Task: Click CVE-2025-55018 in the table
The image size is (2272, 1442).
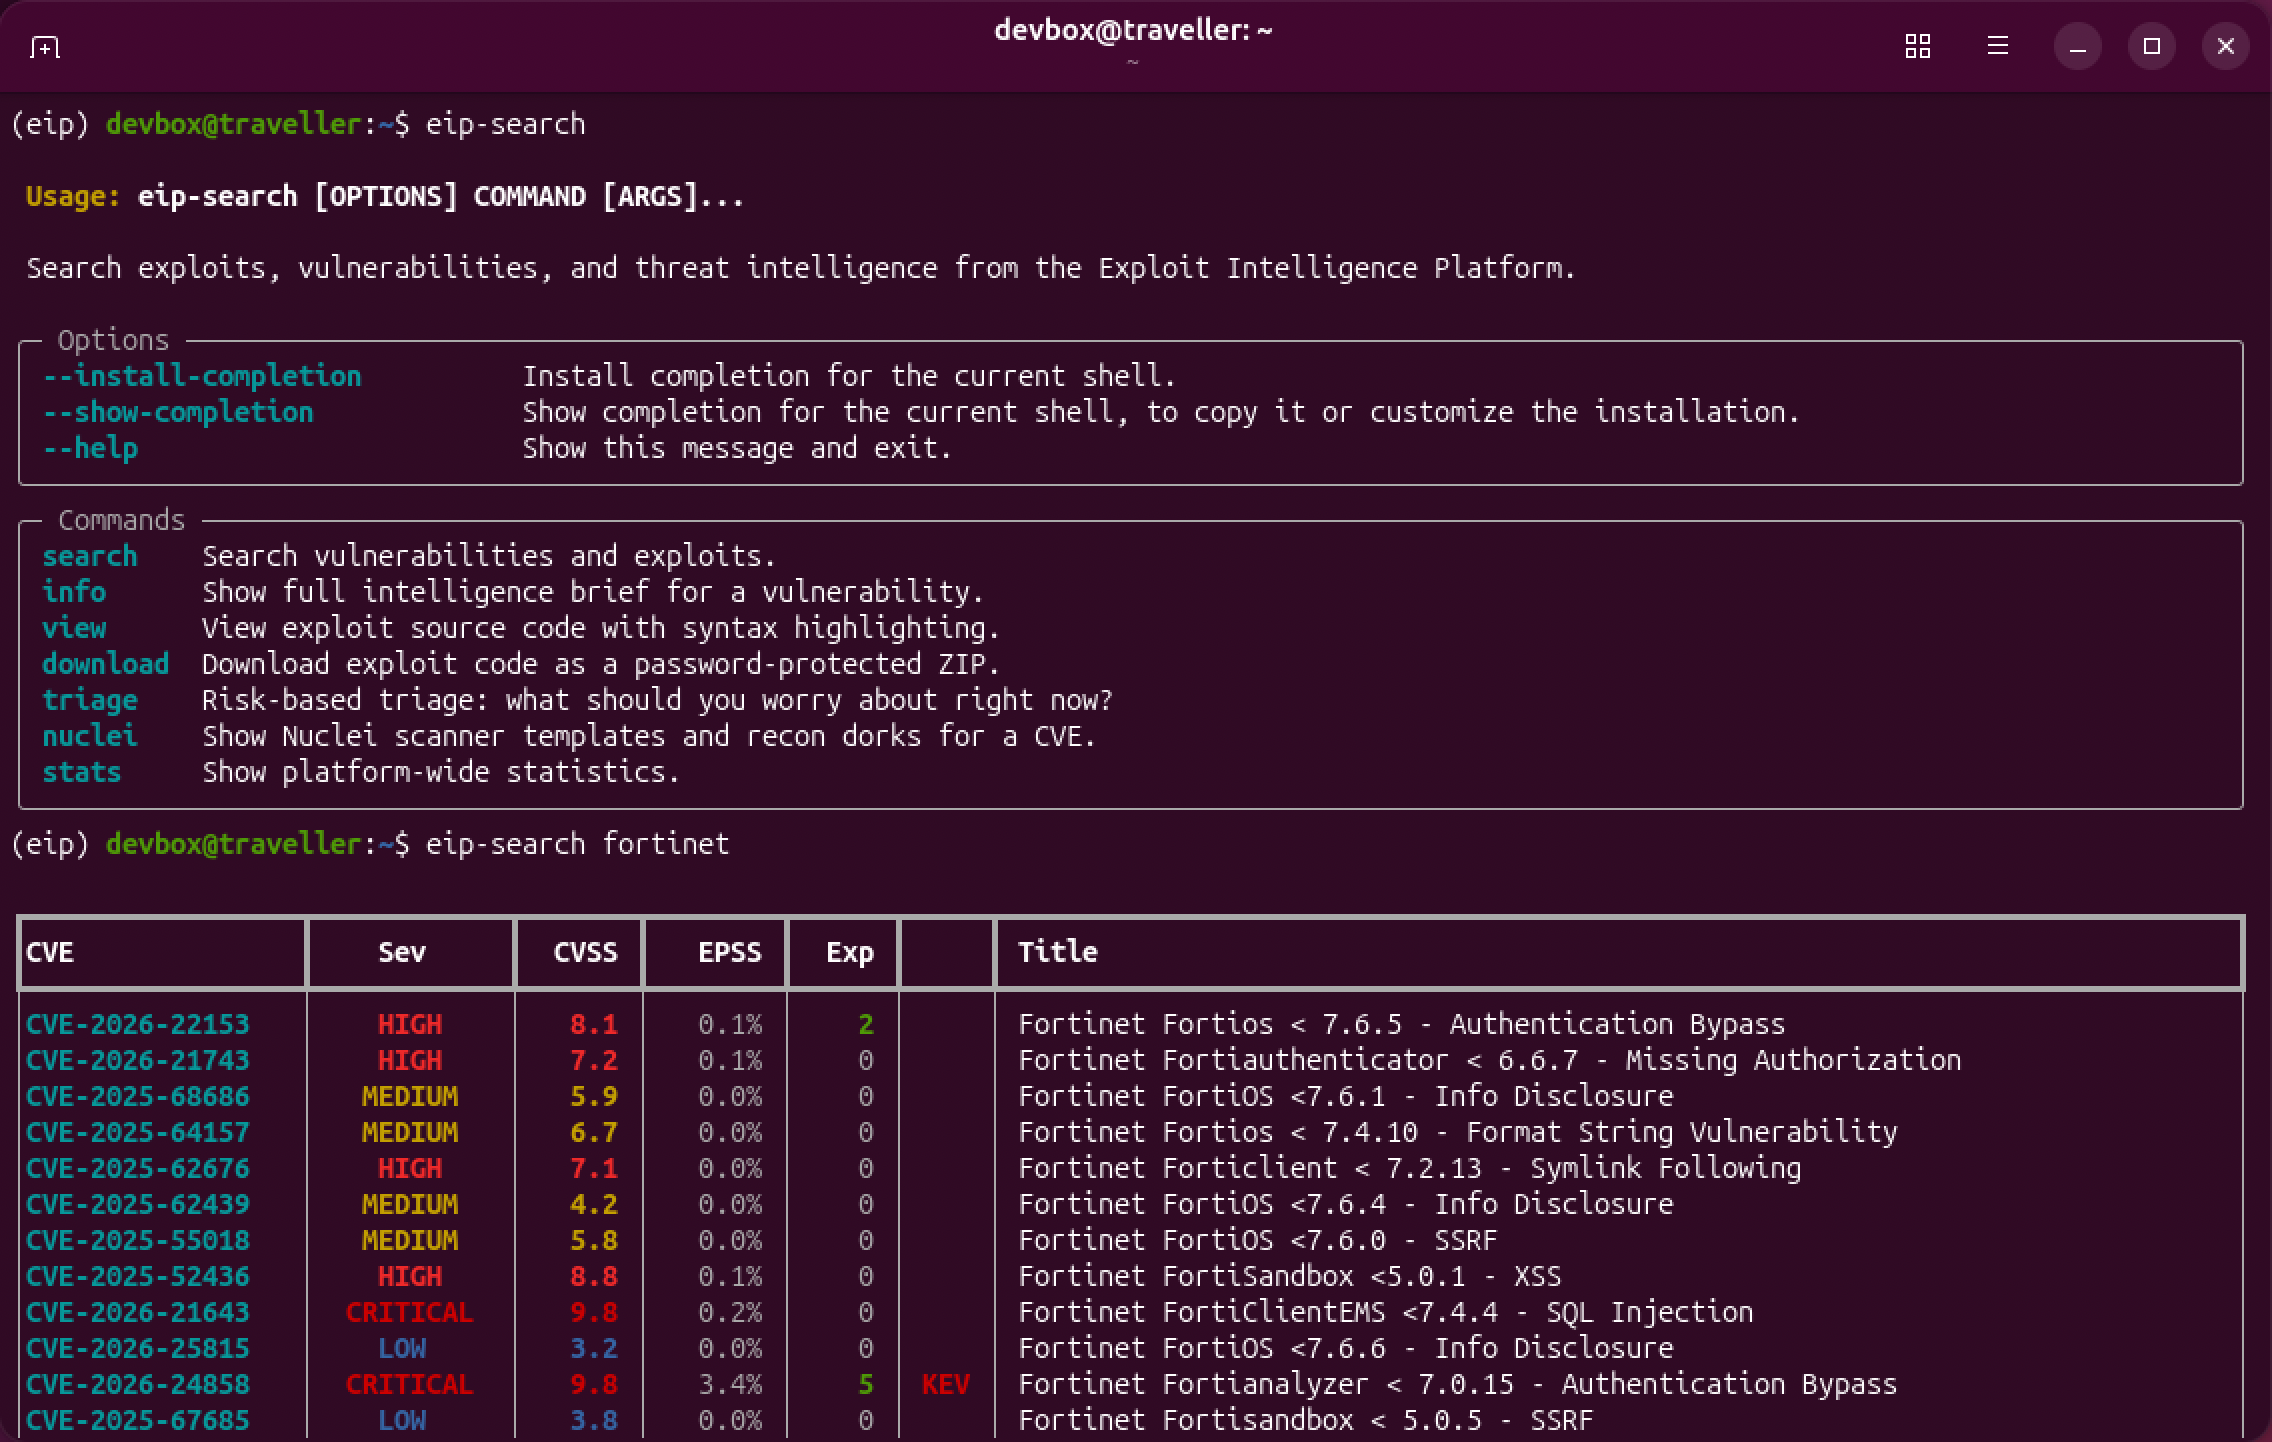Action: pos(138,1240)
